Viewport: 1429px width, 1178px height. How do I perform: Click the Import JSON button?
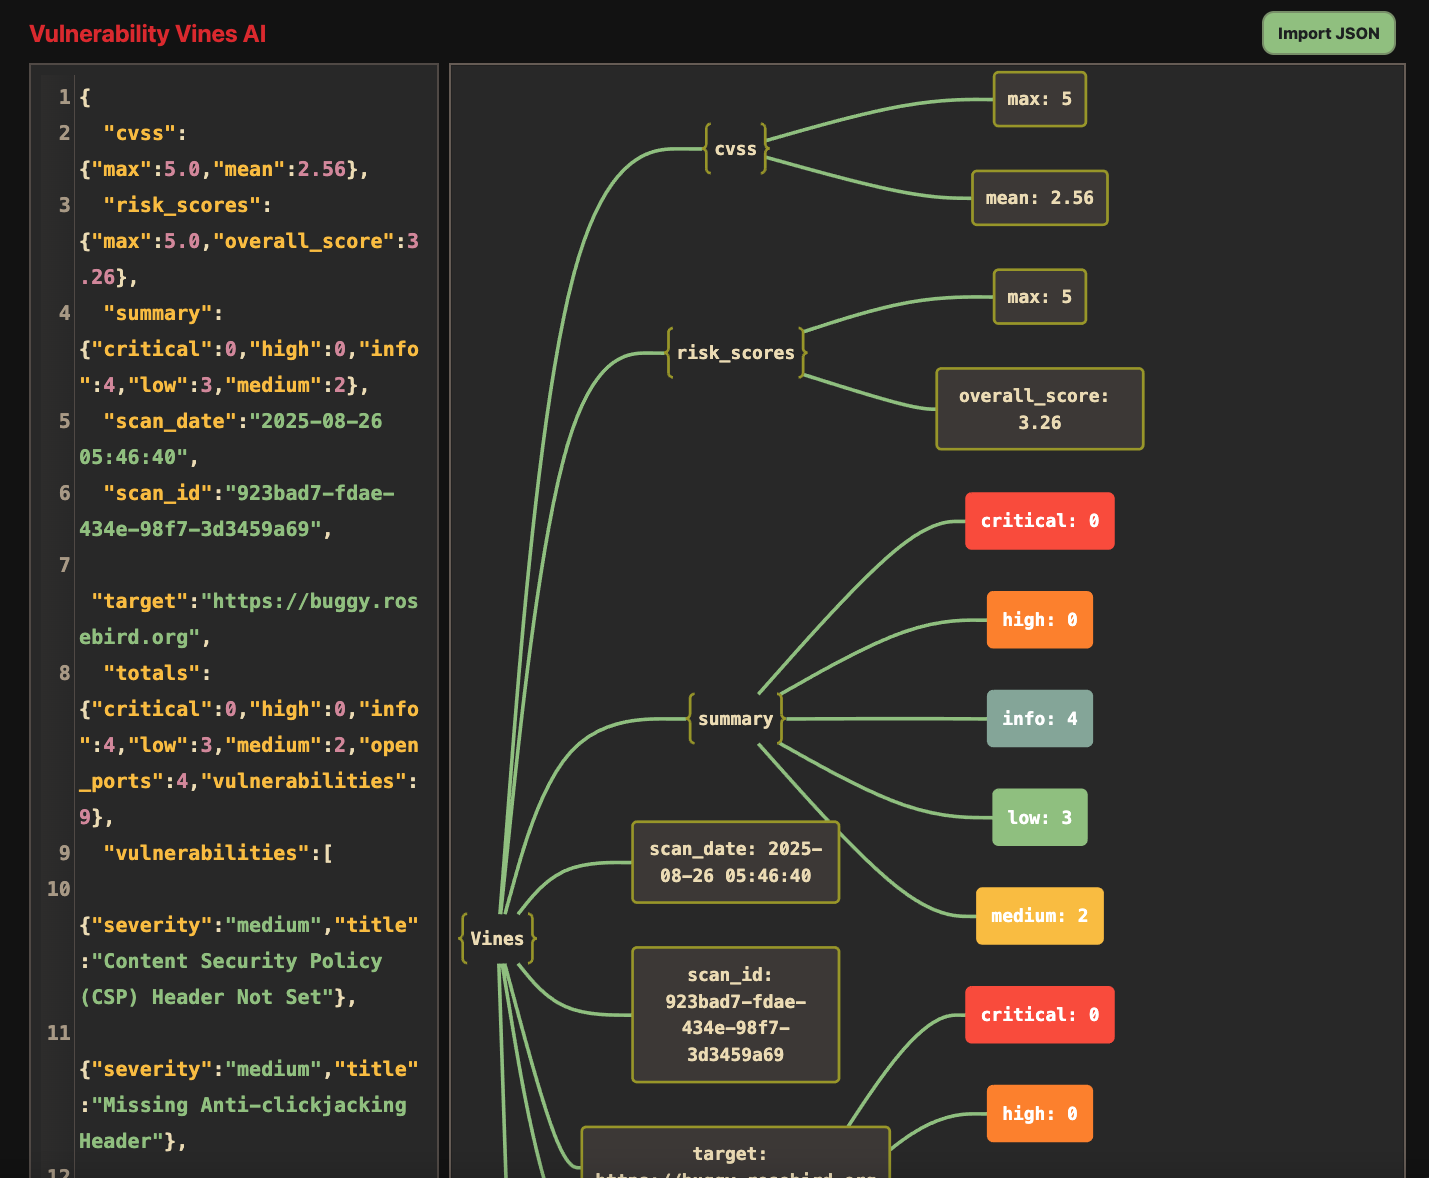click(x=1328, y=33)
